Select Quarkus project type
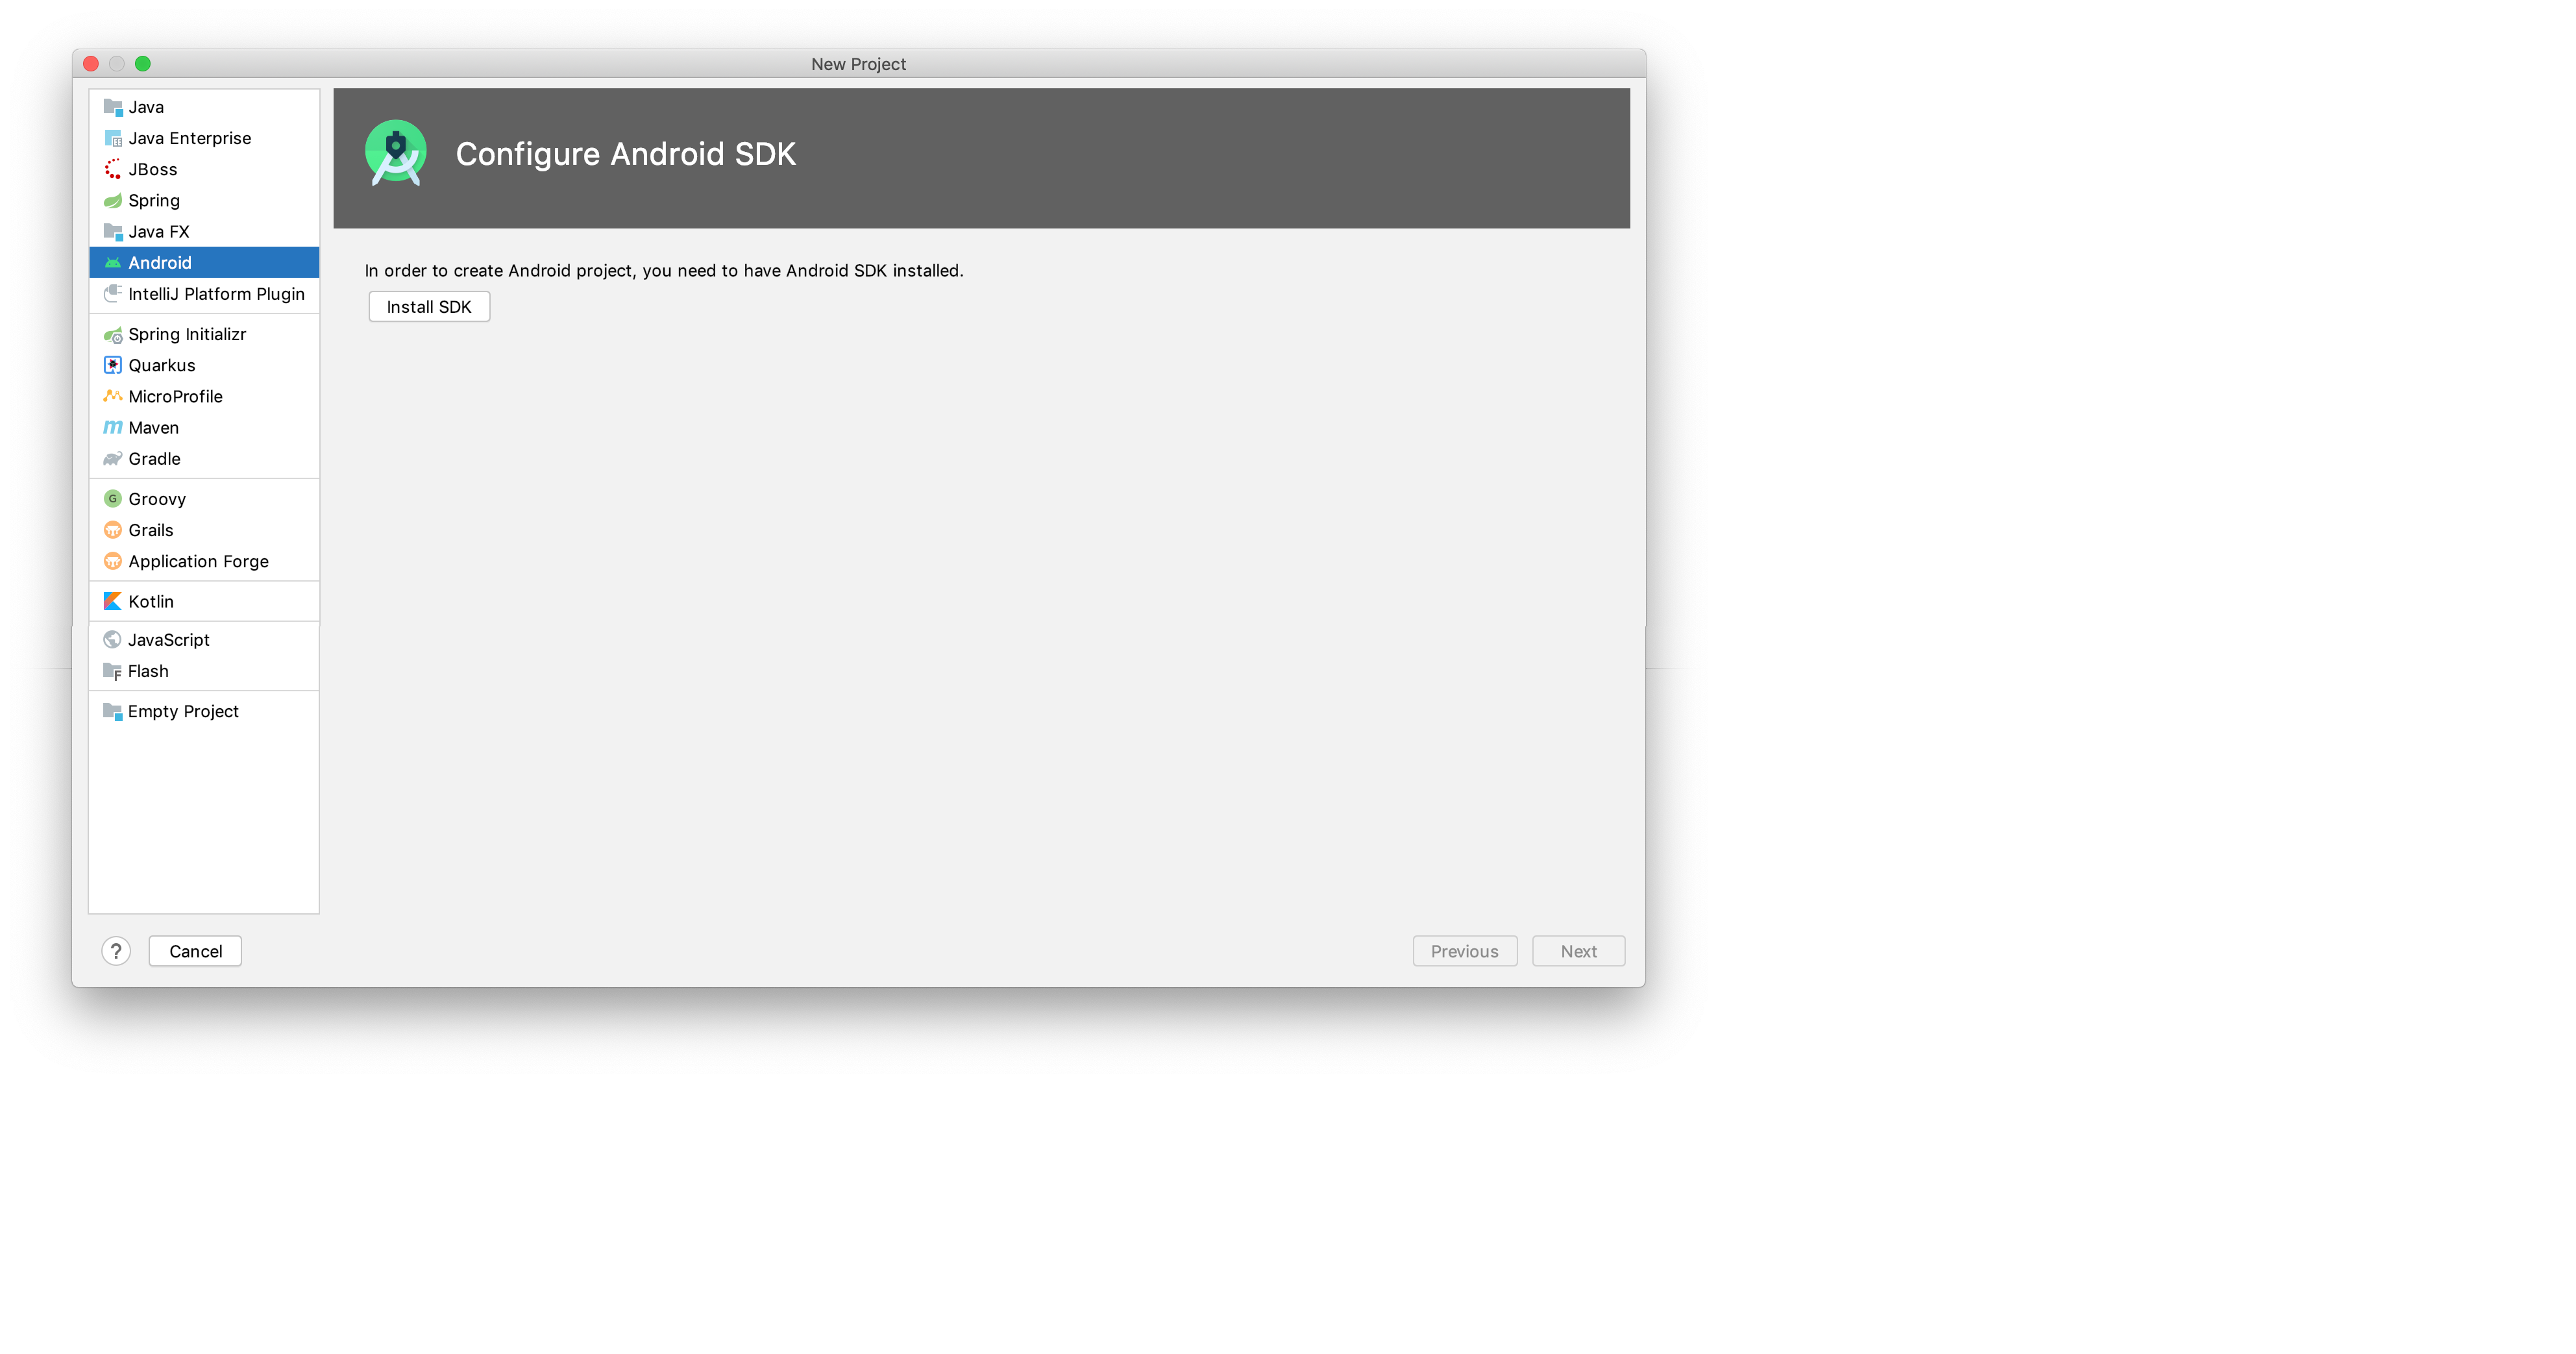This screenshot has width=2576, height=1354. tap(160, 365)
